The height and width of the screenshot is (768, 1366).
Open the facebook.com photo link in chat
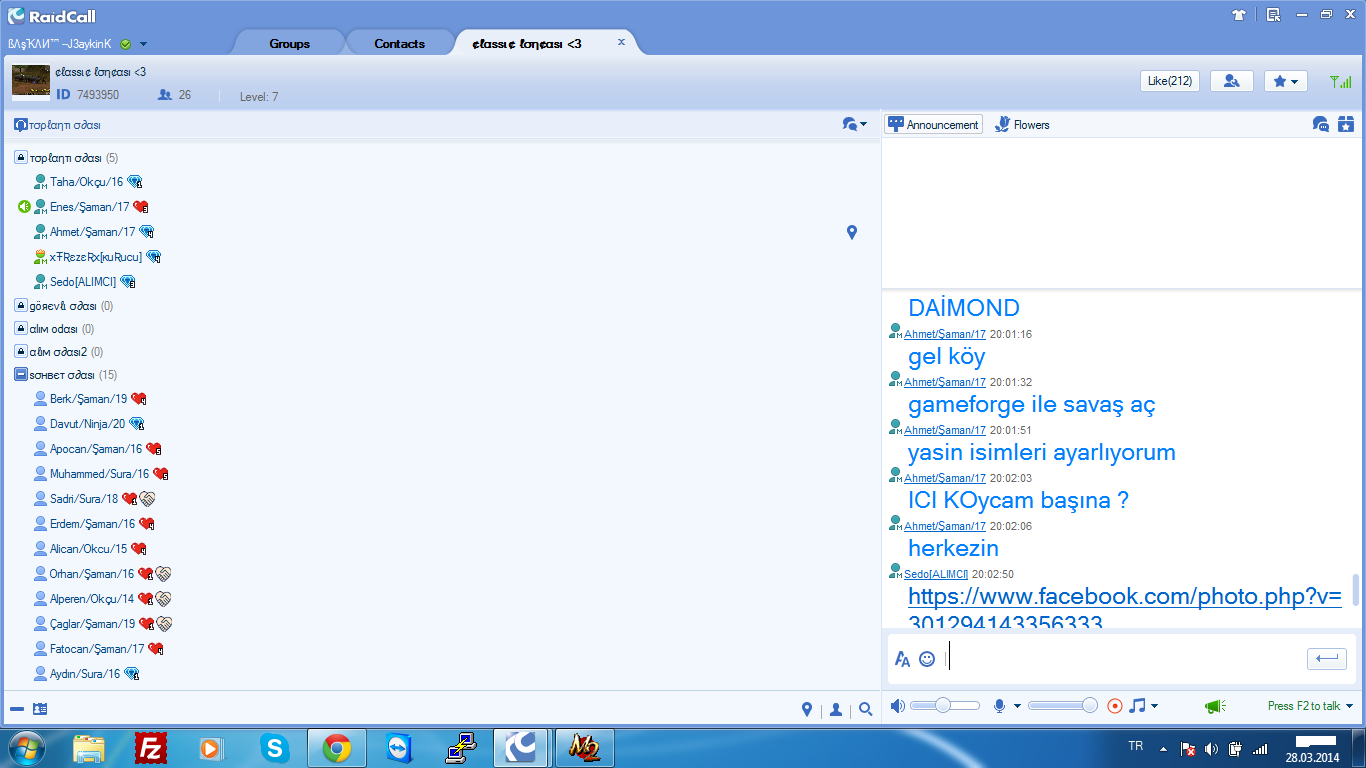pyautogui.click(x=1125, y=609)
